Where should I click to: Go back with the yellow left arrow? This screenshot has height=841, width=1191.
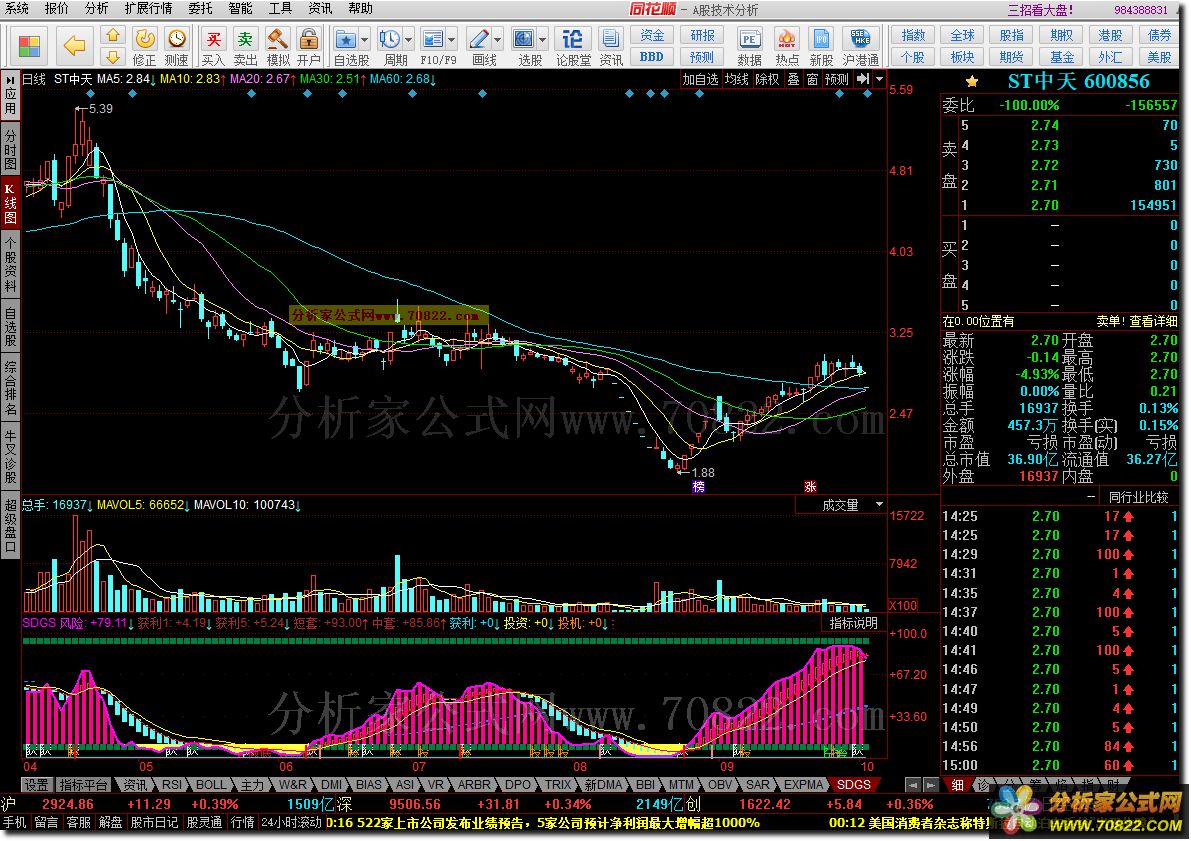click(x=74, y=46)
